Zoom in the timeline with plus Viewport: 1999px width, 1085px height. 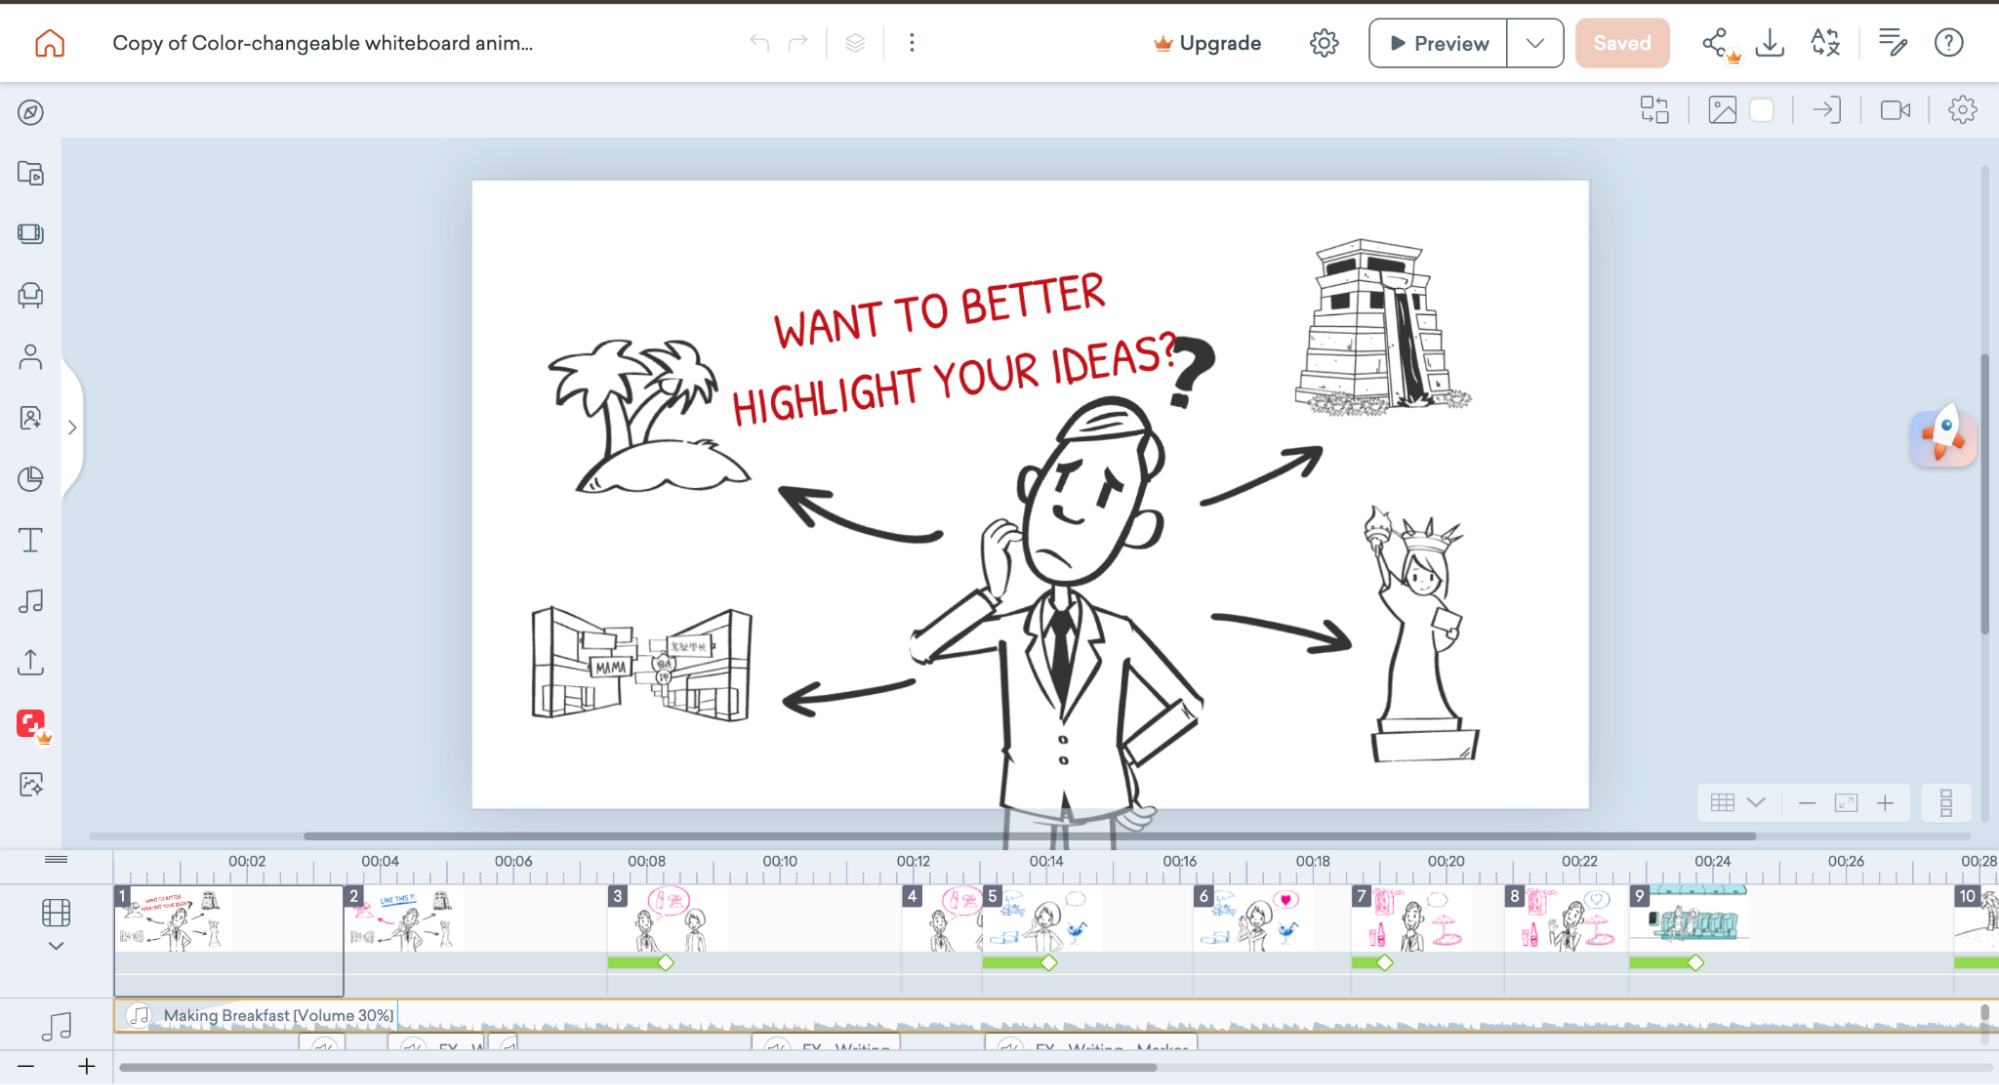tap(87, 1067)
